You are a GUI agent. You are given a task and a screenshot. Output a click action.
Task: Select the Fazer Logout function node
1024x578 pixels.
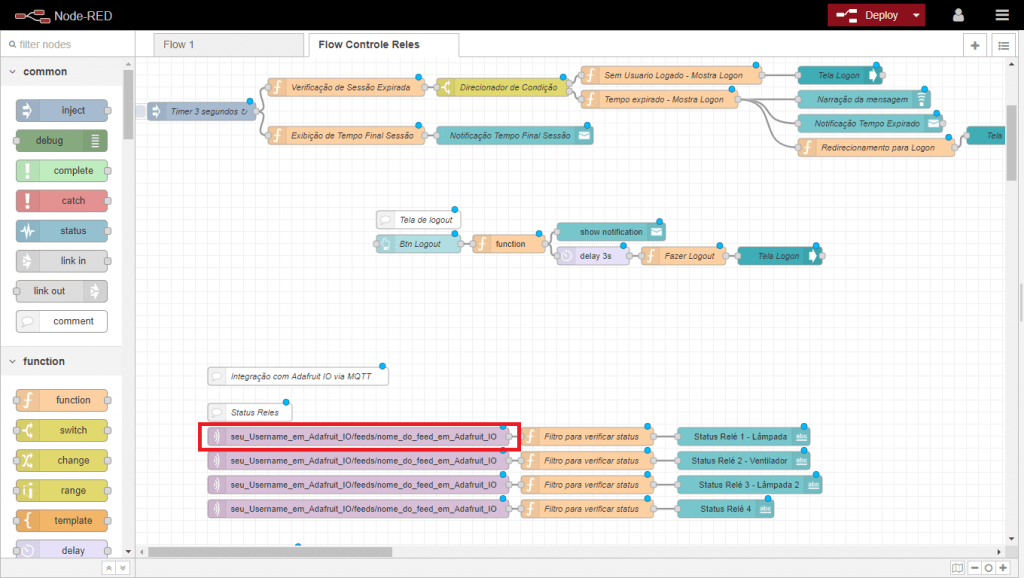(x=683, y=256)
